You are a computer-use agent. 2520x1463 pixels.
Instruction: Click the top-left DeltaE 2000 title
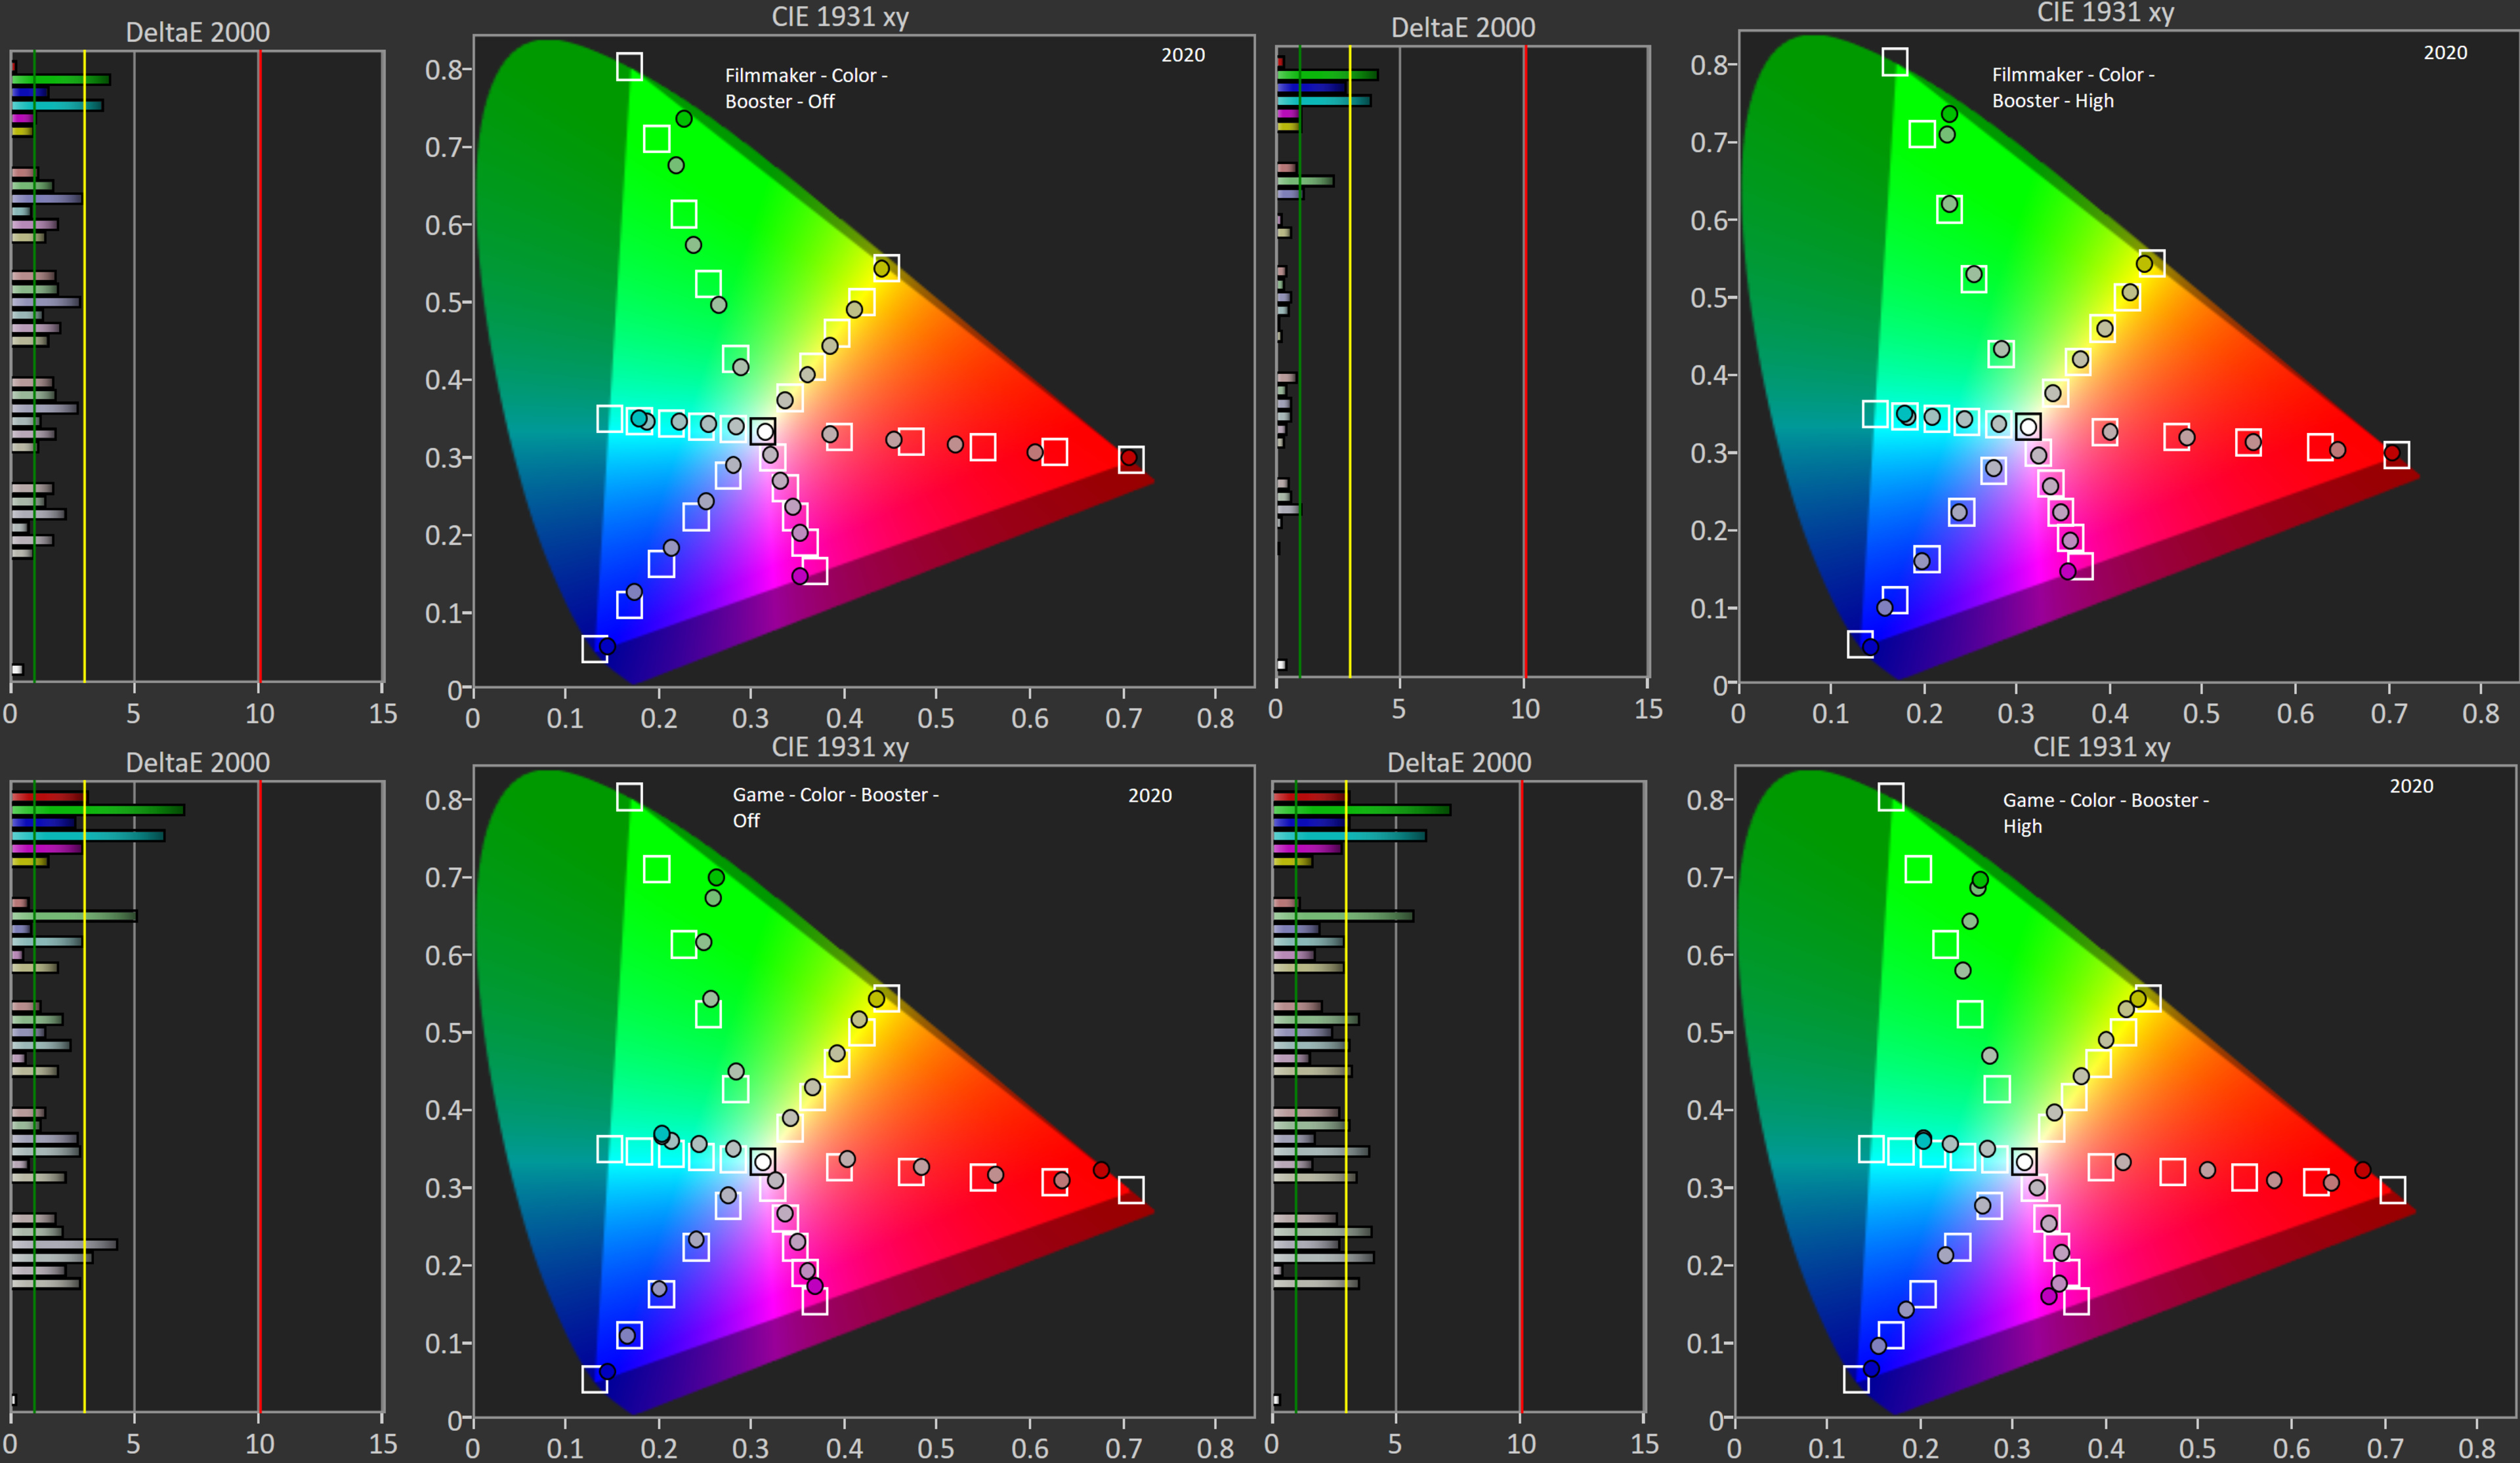[197, 32]
